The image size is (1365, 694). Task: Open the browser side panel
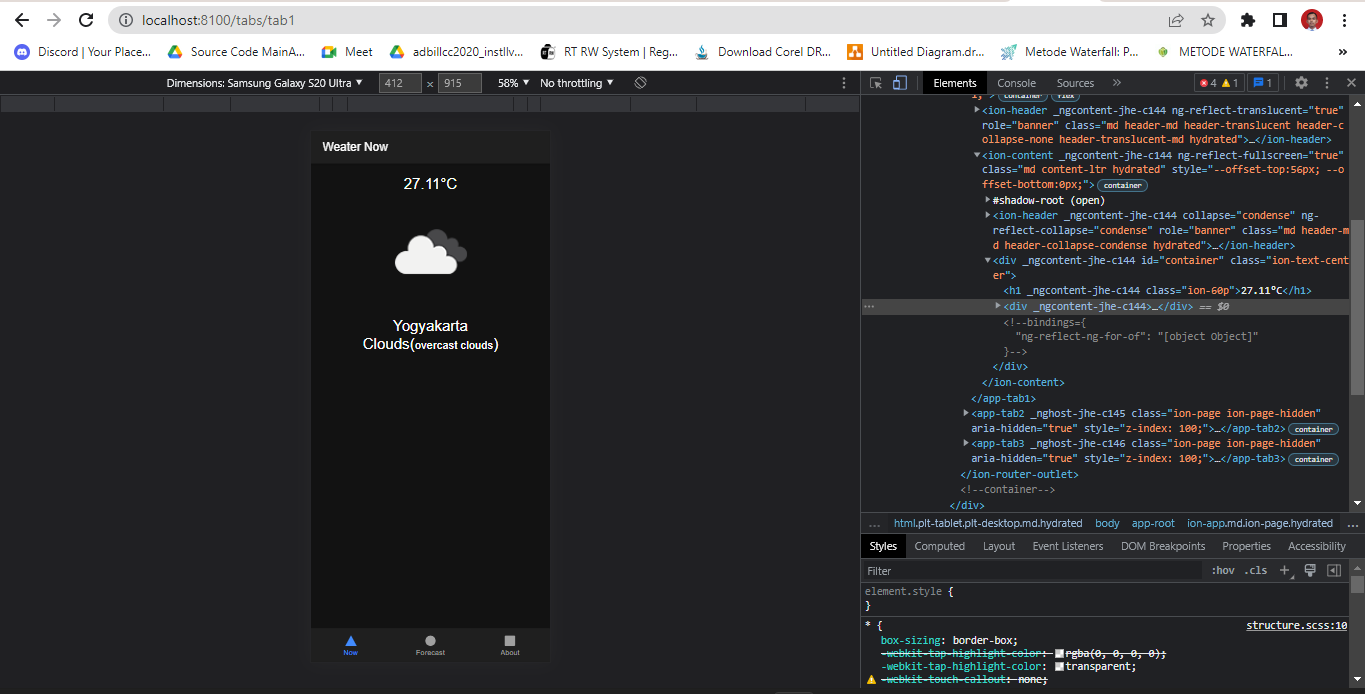coord(1279,20)
